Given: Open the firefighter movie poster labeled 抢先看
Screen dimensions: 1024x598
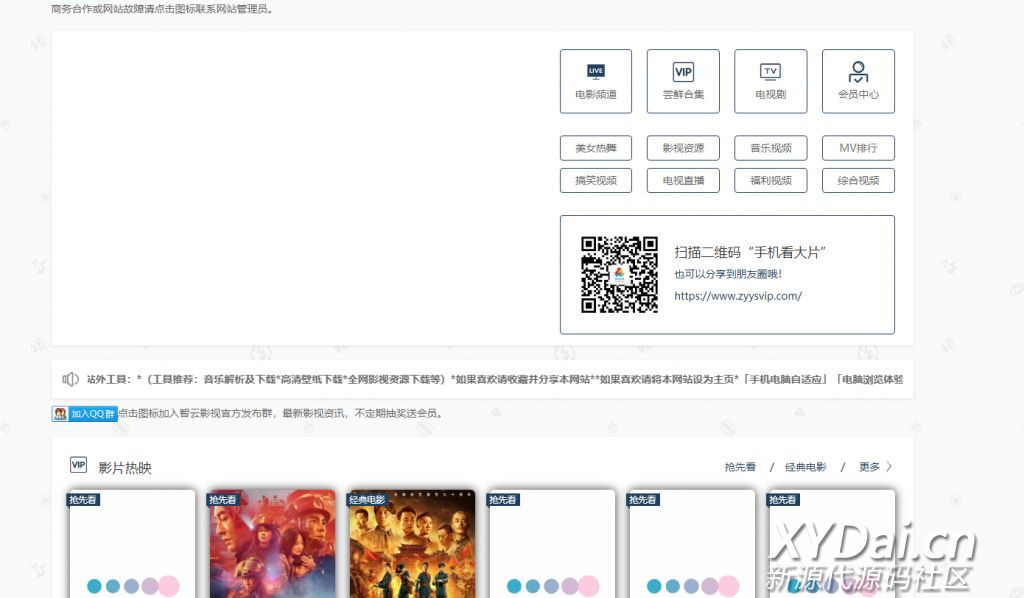Looking at the screenshot, I should click(272, 544).
